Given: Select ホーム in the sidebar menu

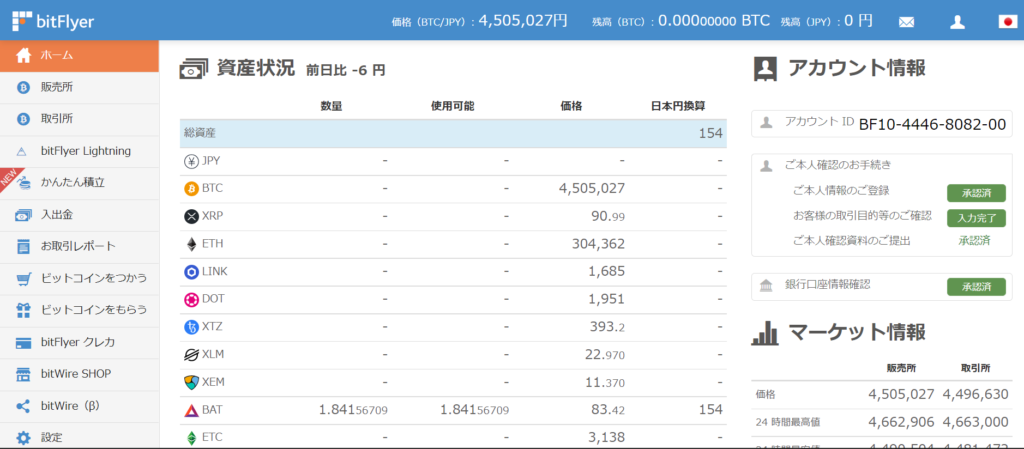Looking at the screenshot, I should click(79, 55).
